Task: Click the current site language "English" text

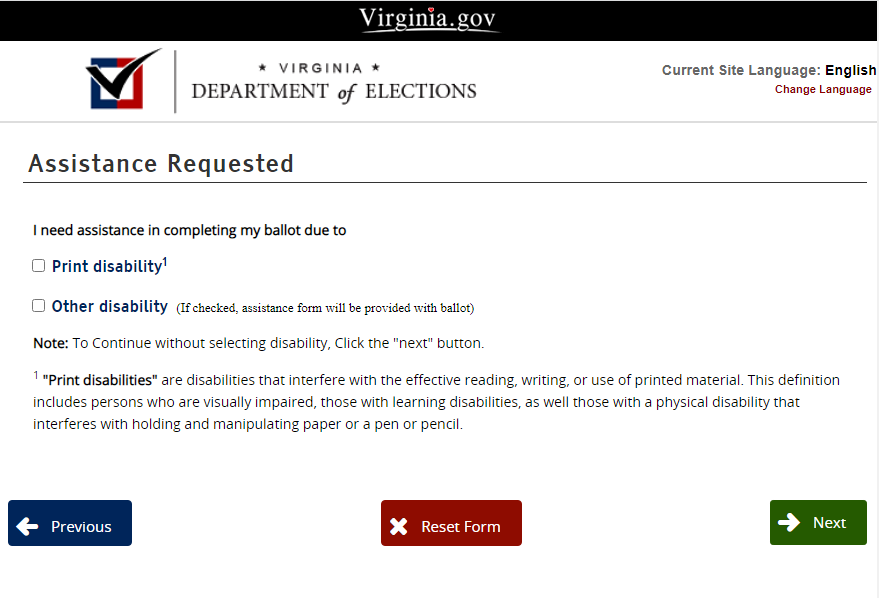Action: tap(850, 70)
